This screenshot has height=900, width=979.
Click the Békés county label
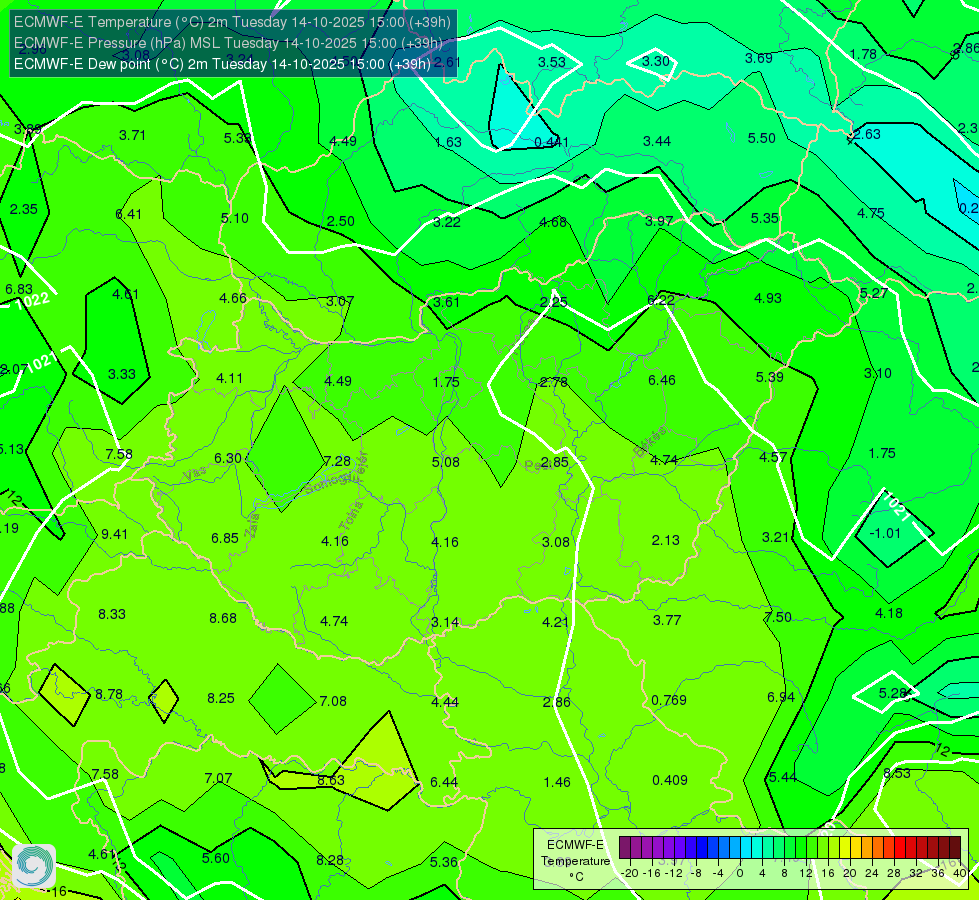tap(649, 442)
